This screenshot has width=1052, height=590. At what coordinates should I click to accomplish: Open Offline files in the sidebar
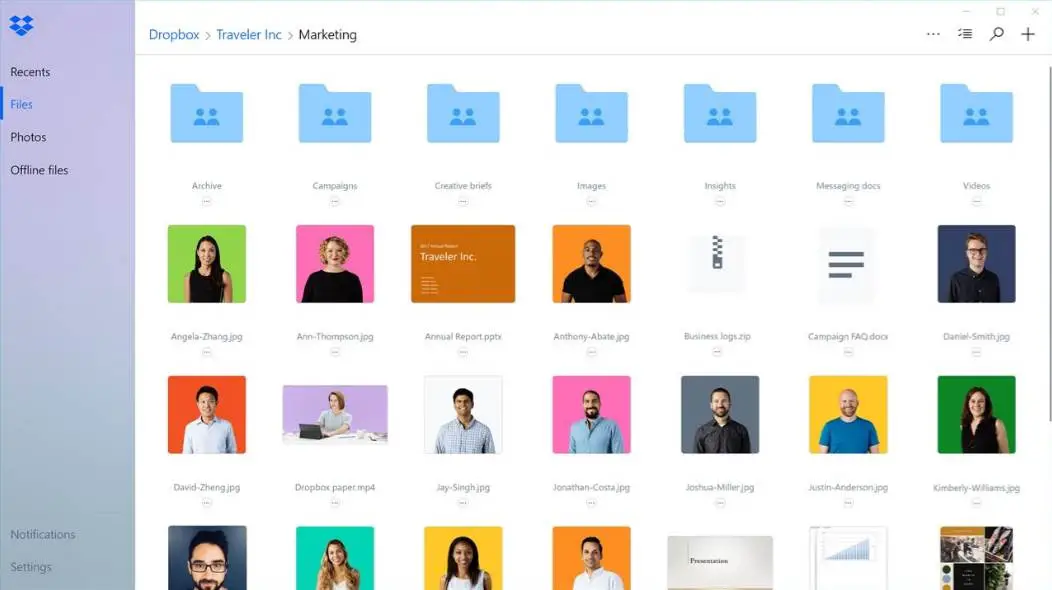[x=39, y=170]
